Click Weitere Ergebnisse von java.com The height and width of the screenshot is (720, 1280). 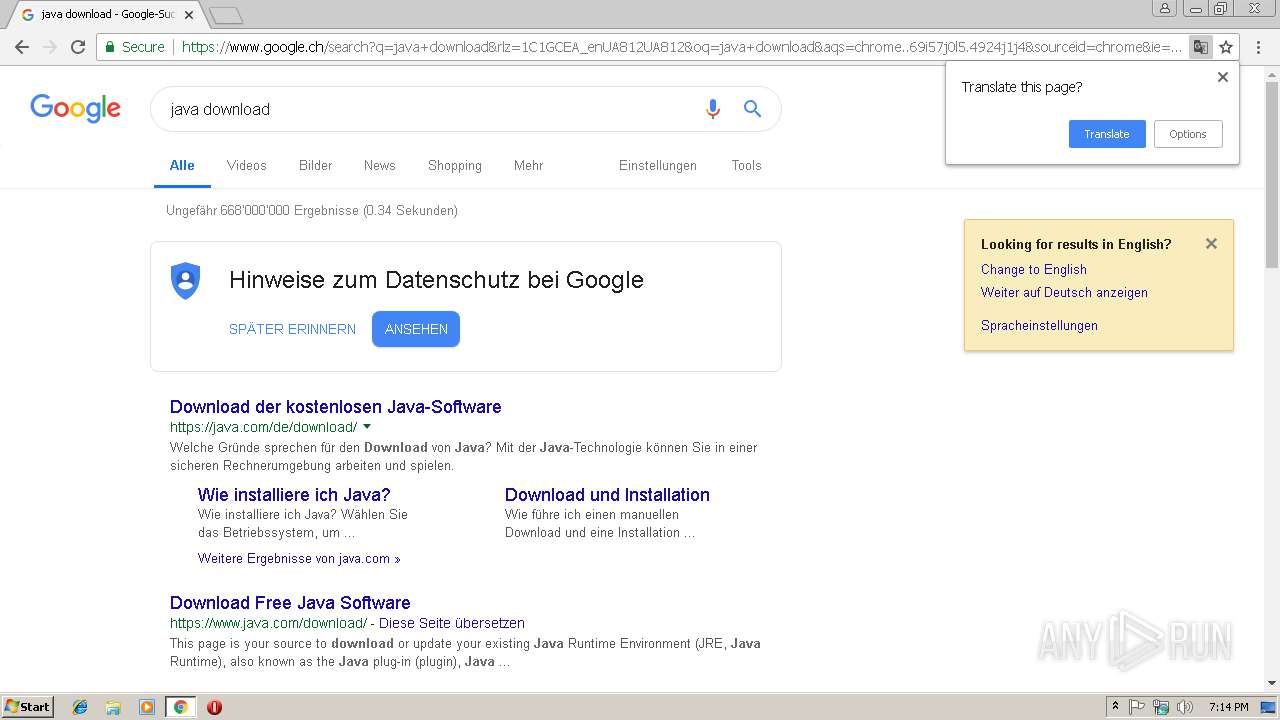(x=299, y=559)
